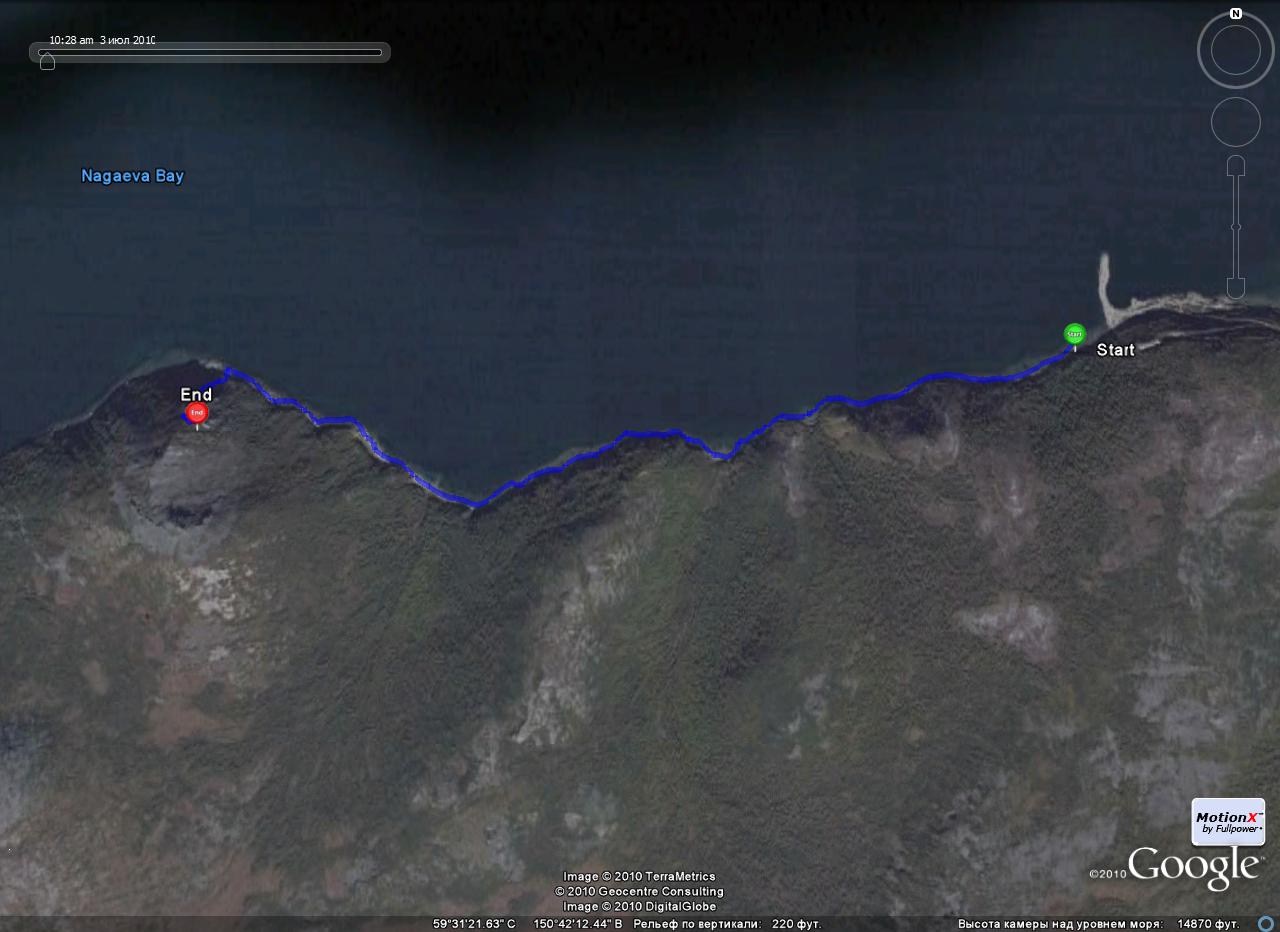Click the "Image © 2010 TerraMetrics" attribution
Viewport: 1280px width, 932px height.
[639, 877]
